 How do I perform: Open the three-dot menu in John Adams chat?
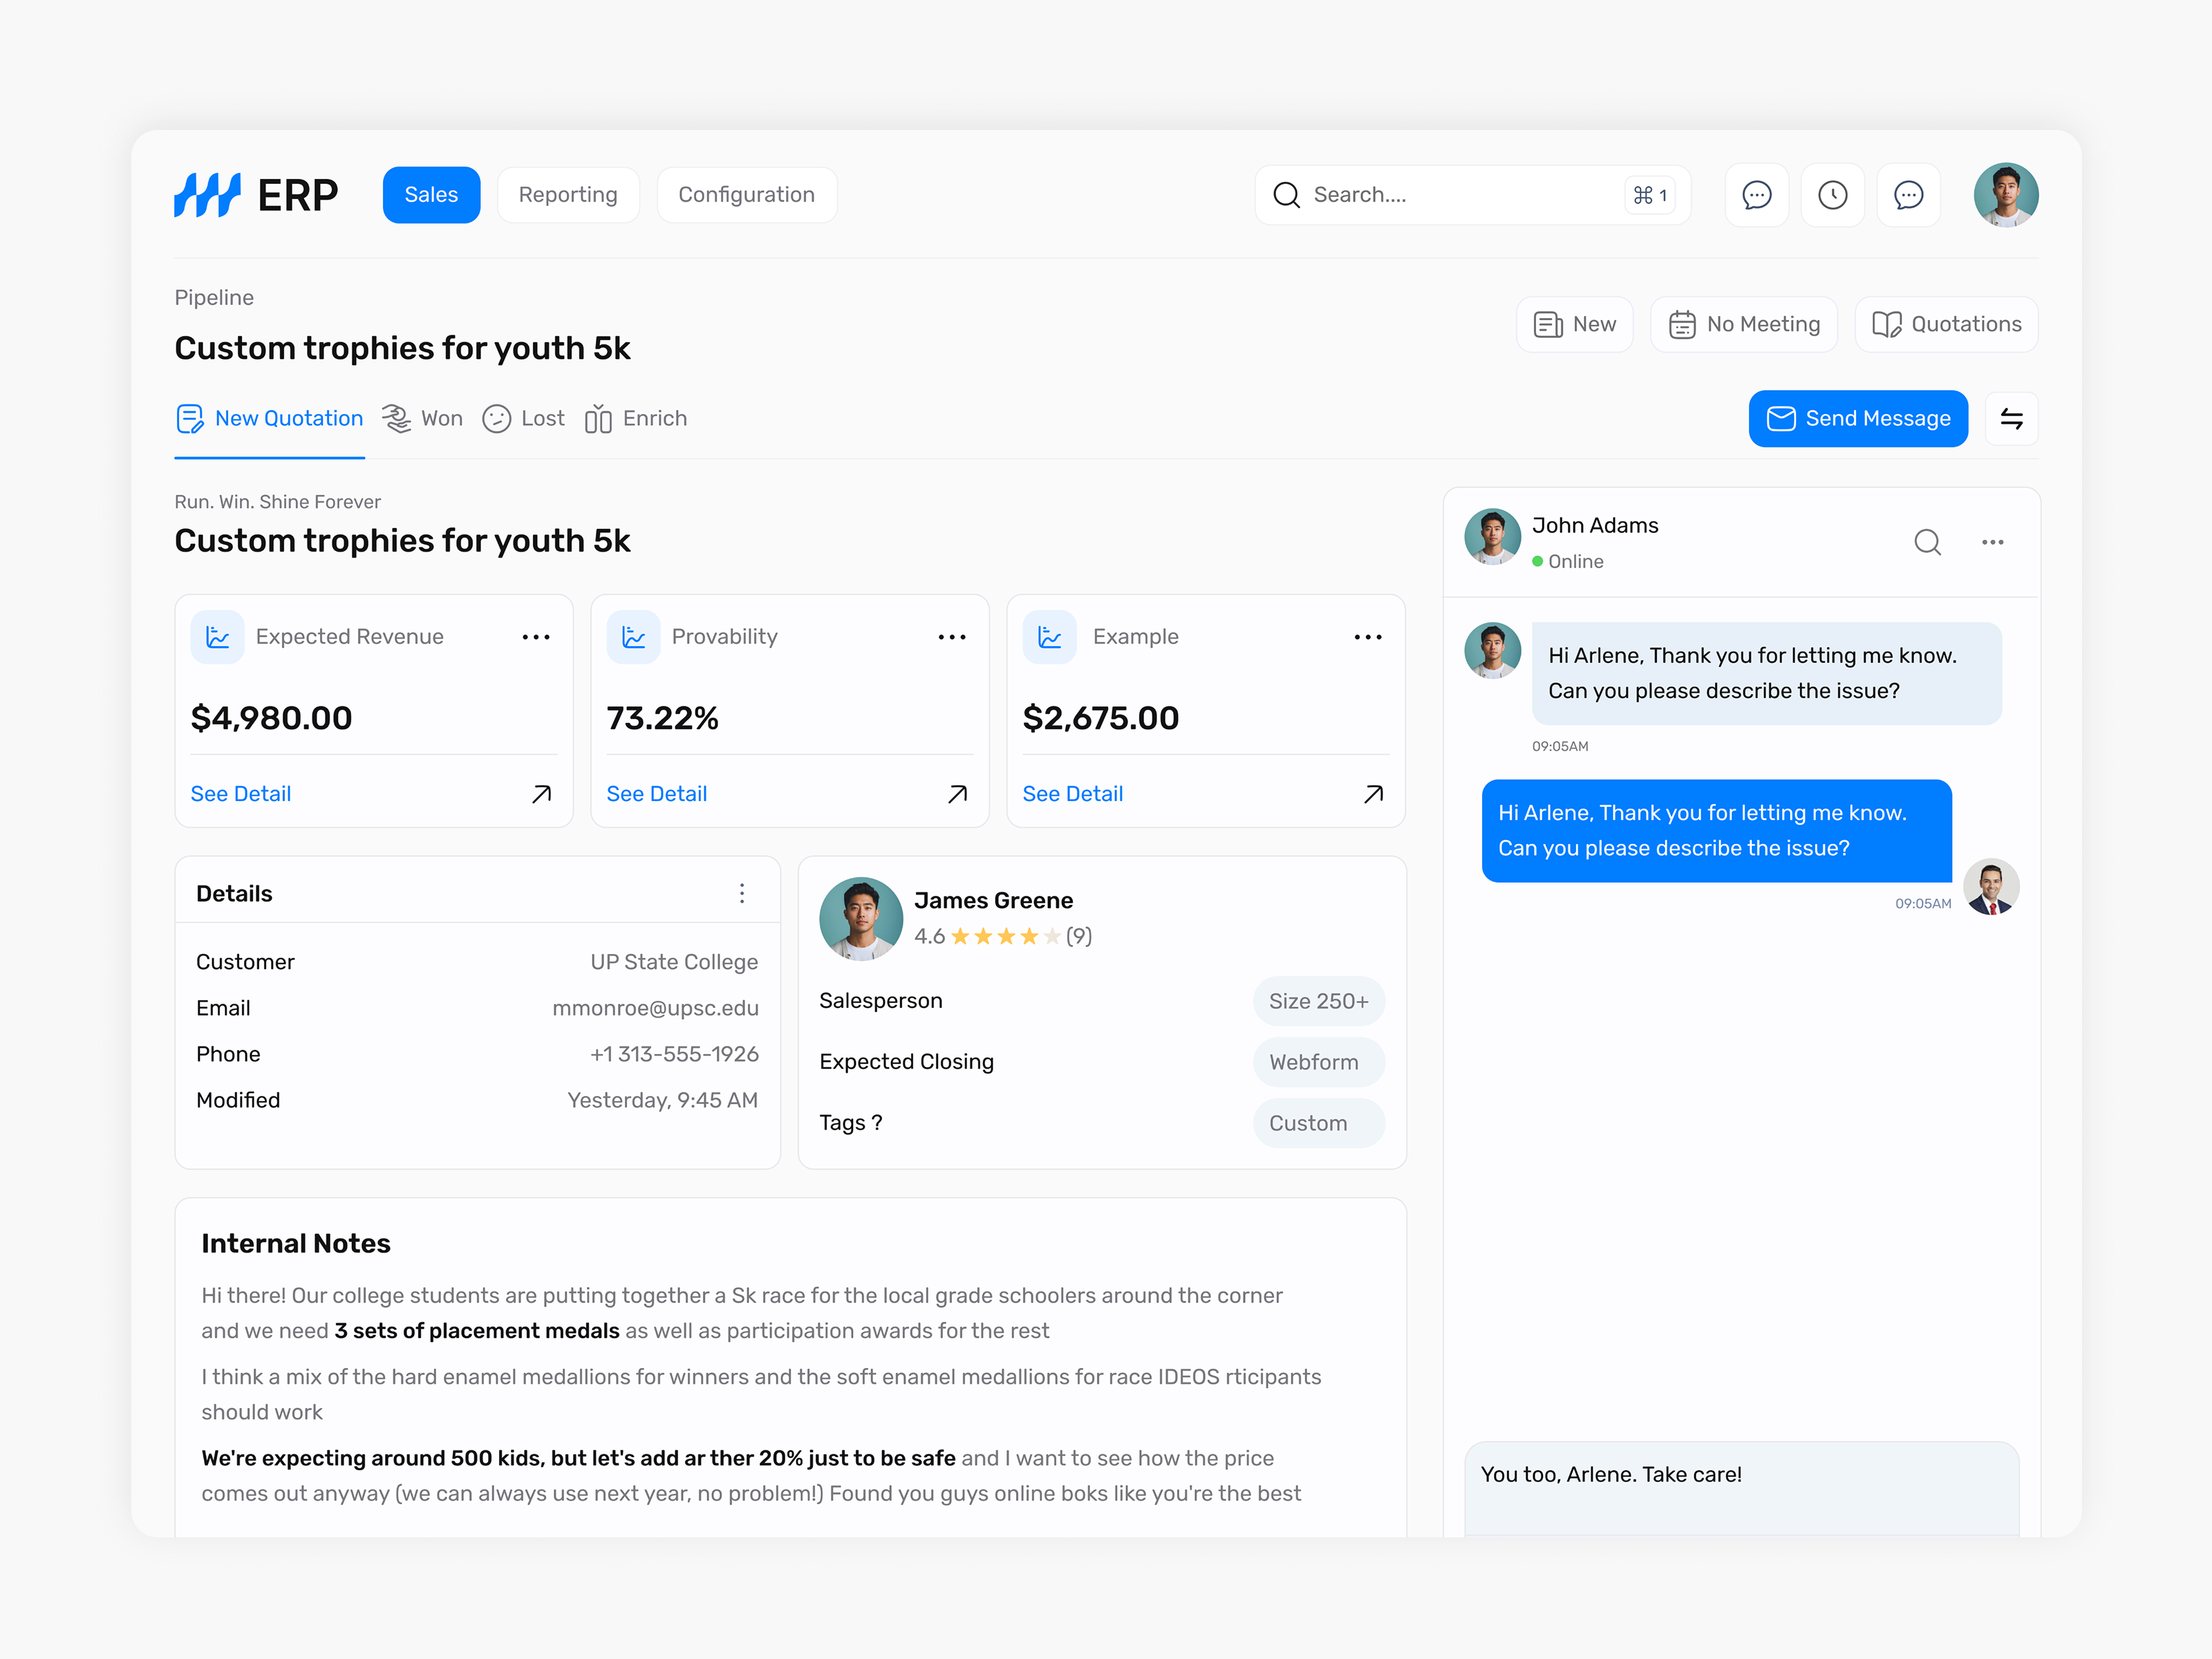tap(1991, 542)
